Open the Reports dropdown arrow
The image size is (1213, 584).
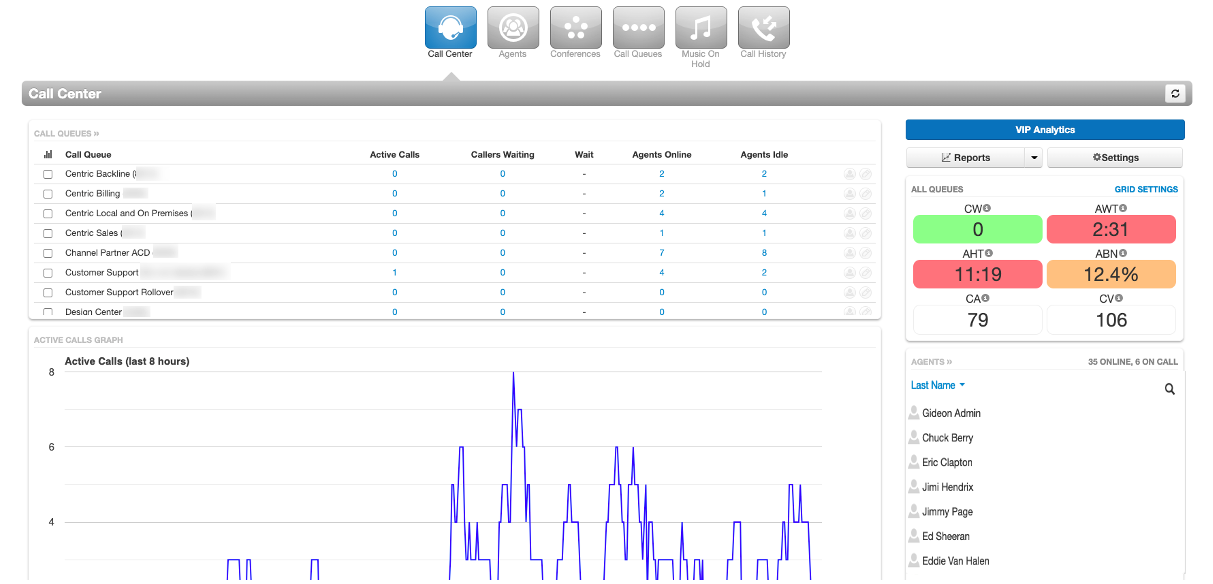pyautogui.click(x=1034, y=158)
